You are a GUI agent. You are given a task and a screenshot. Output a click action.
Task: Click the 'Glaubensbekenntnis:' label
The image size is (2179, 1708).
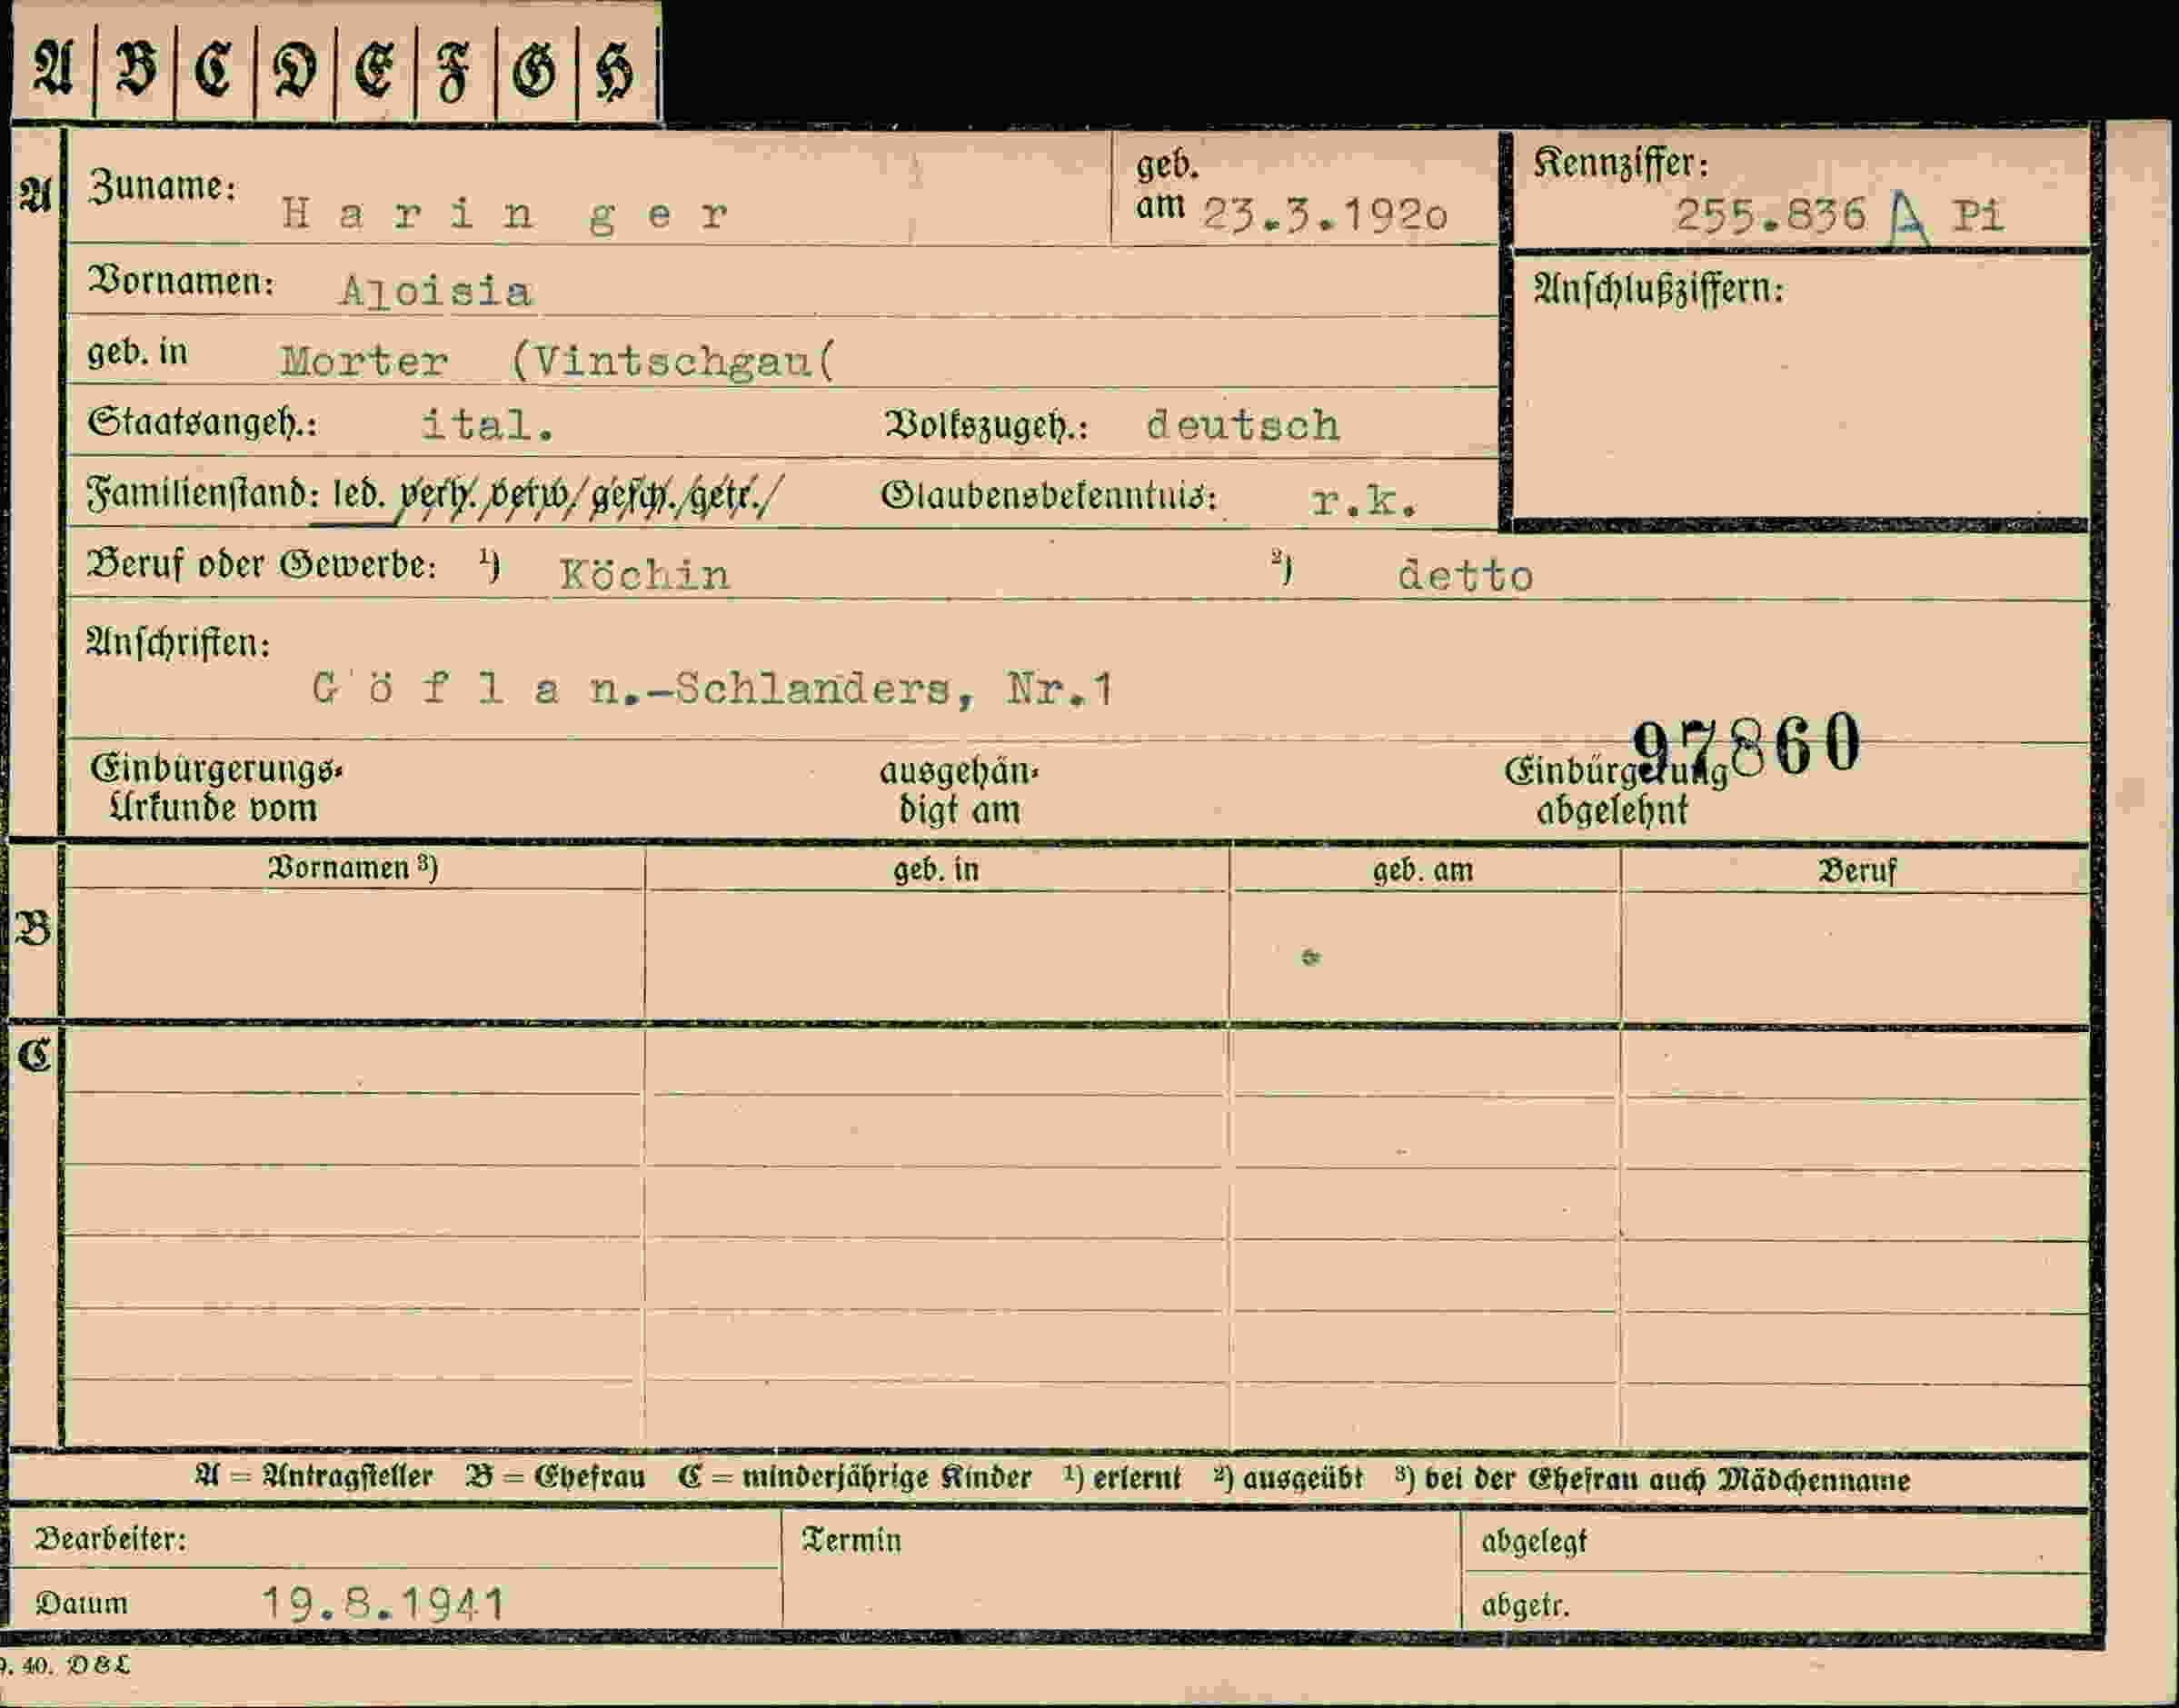[x=1049, y=496]
